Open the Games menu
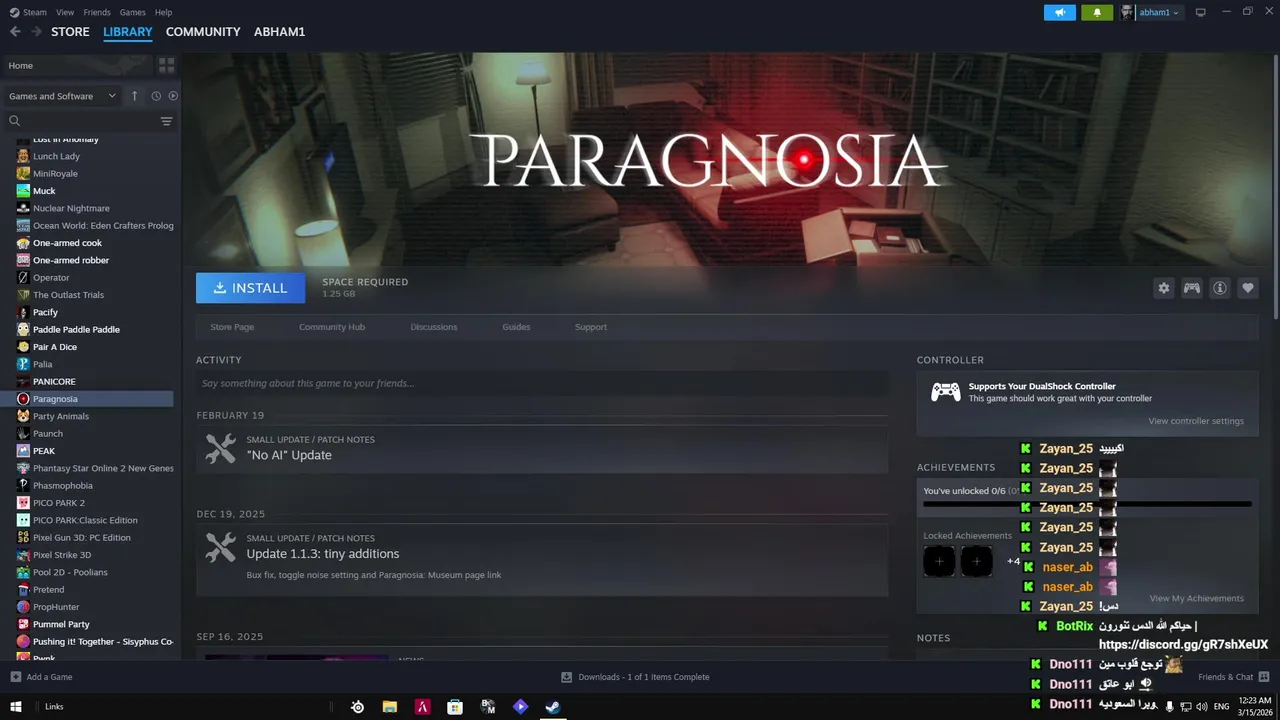 (x=133, y=12)
